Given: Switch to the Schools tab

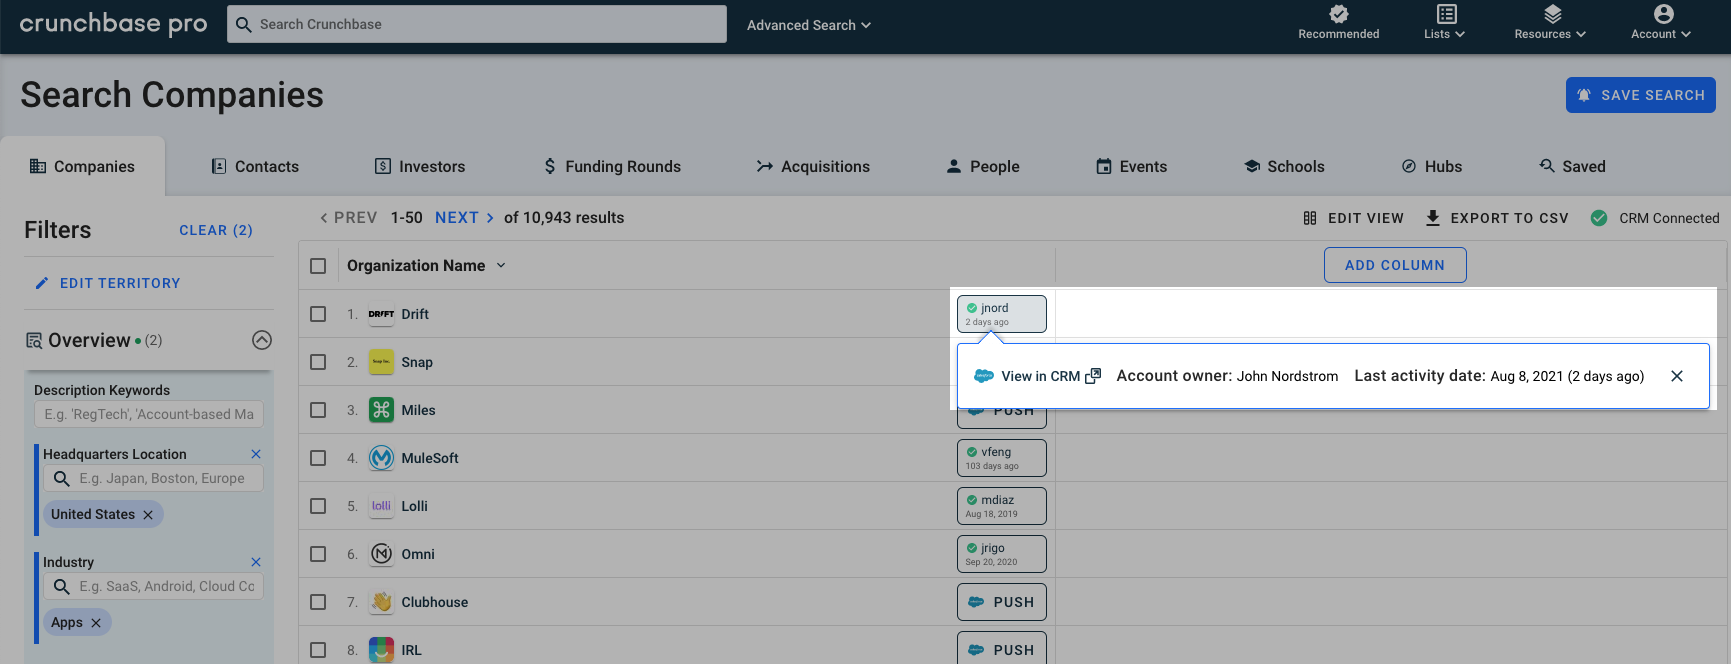Looking at the screenshot, I should [x=1284, y=166].
